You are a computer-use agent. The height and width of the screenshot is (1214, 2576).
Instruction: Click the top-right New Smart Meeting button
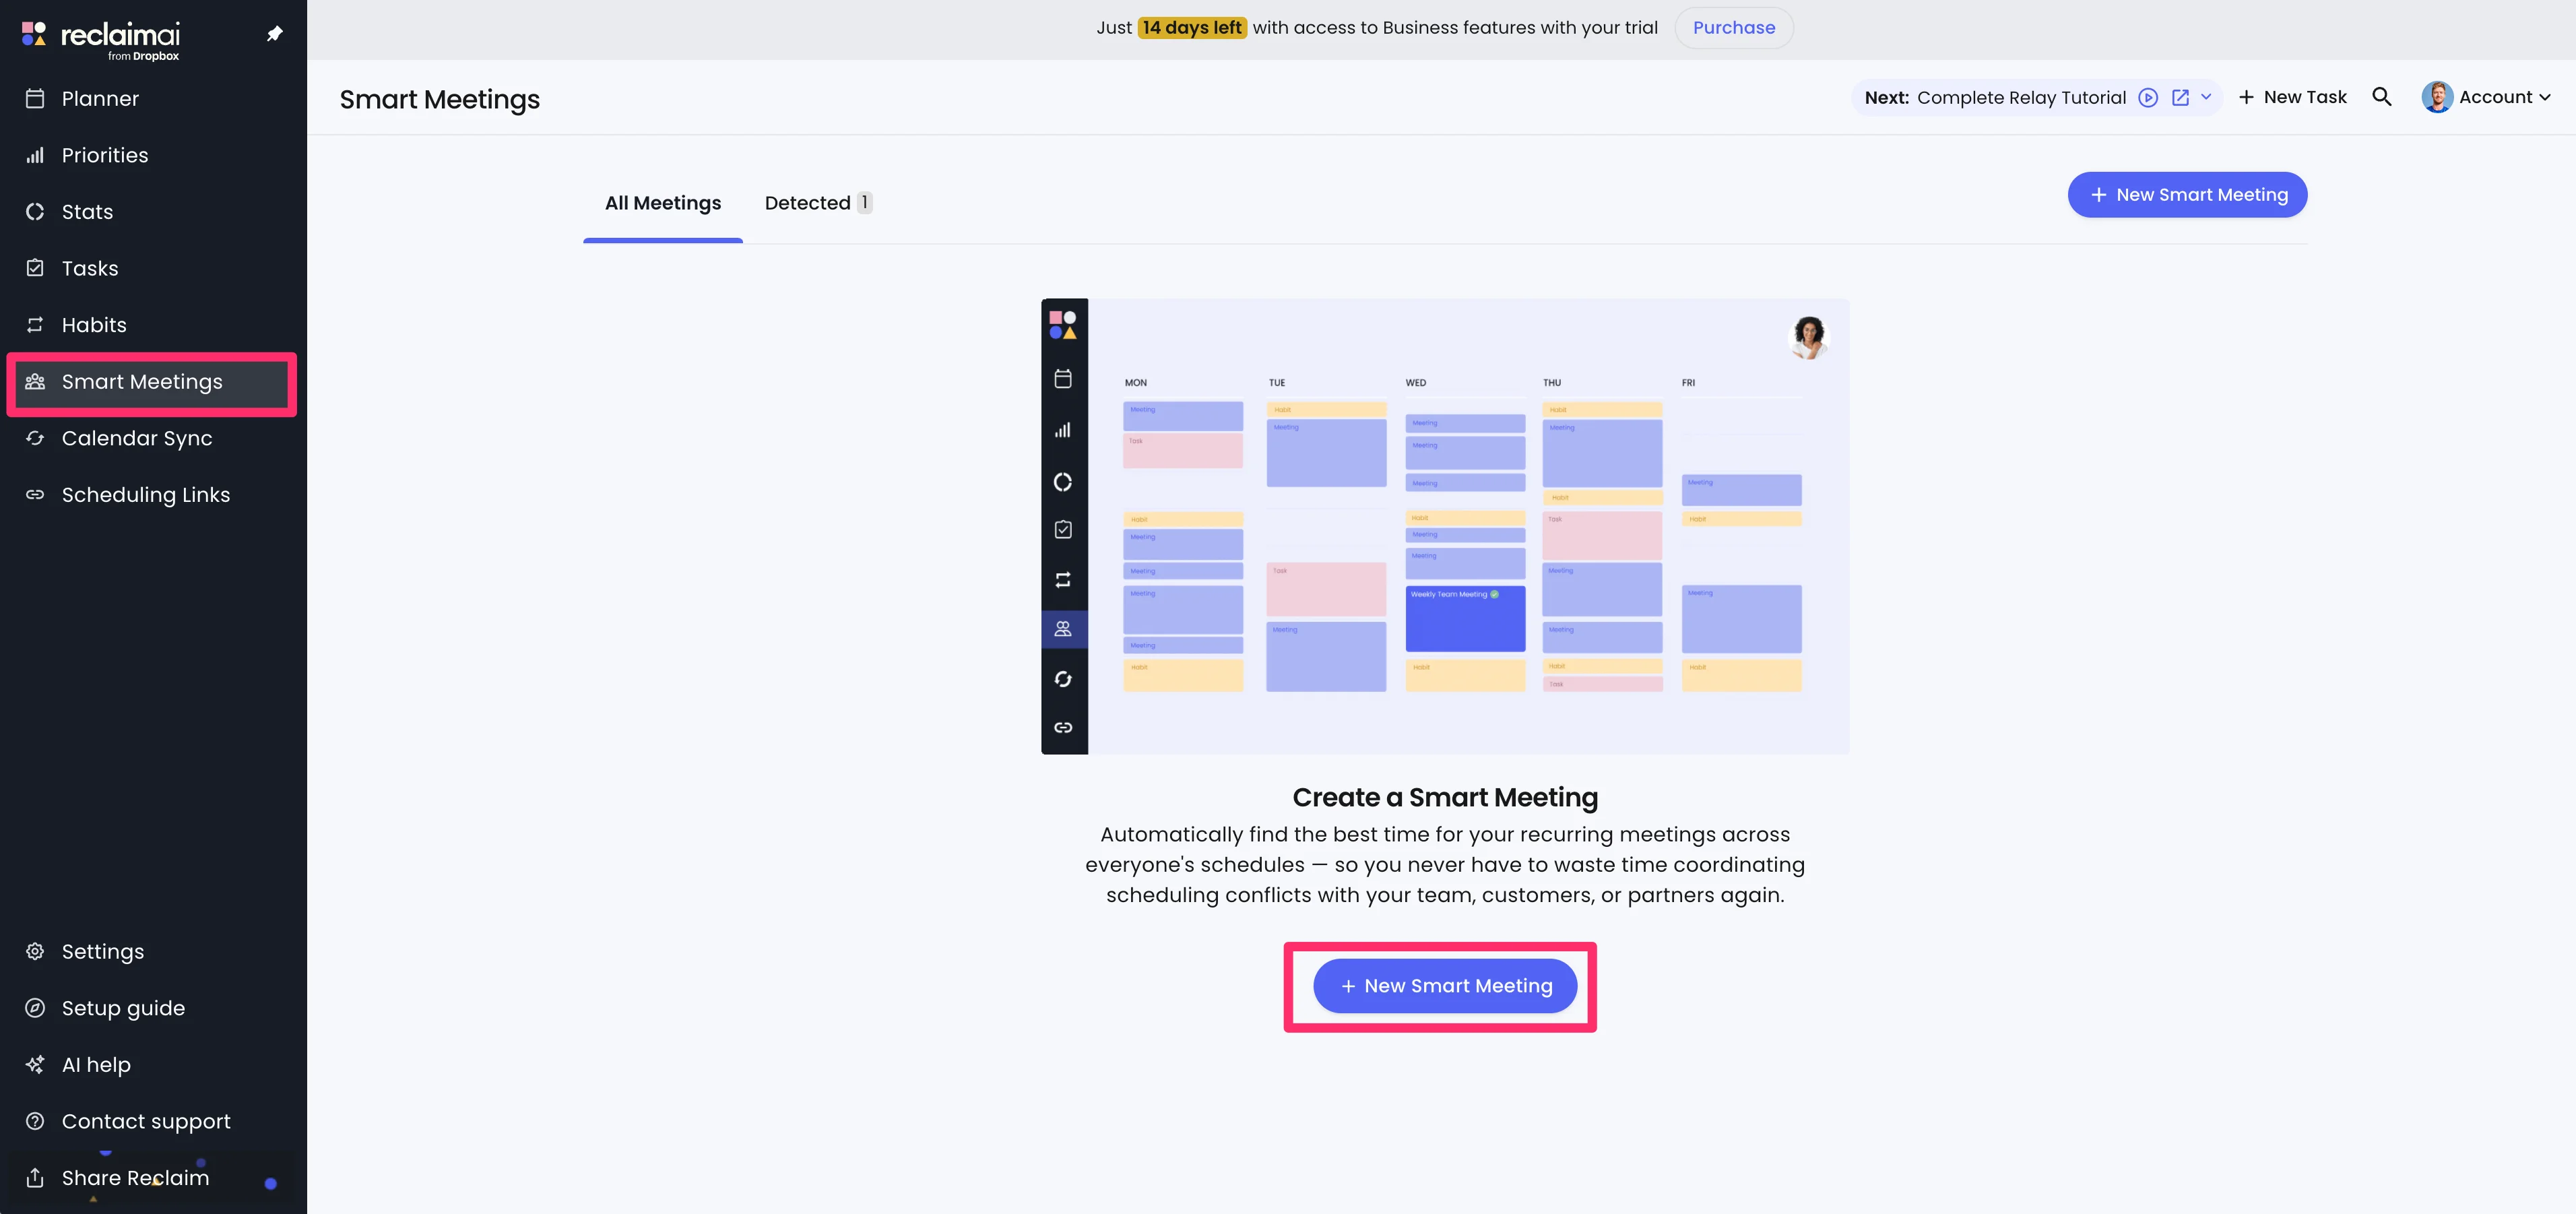(2187, 195)
